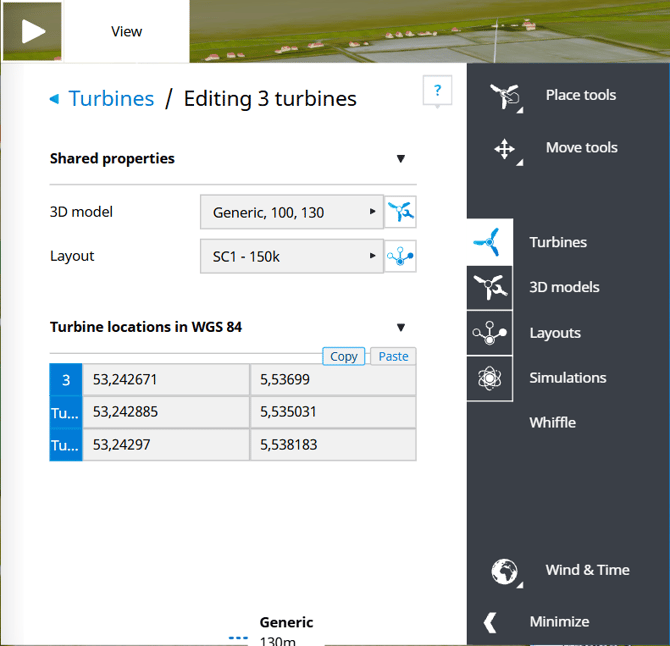The width and height of the screenshot is (670, 646).
Task: Open Place tools label
Action: pyautogui.click(x=581, y=95)
